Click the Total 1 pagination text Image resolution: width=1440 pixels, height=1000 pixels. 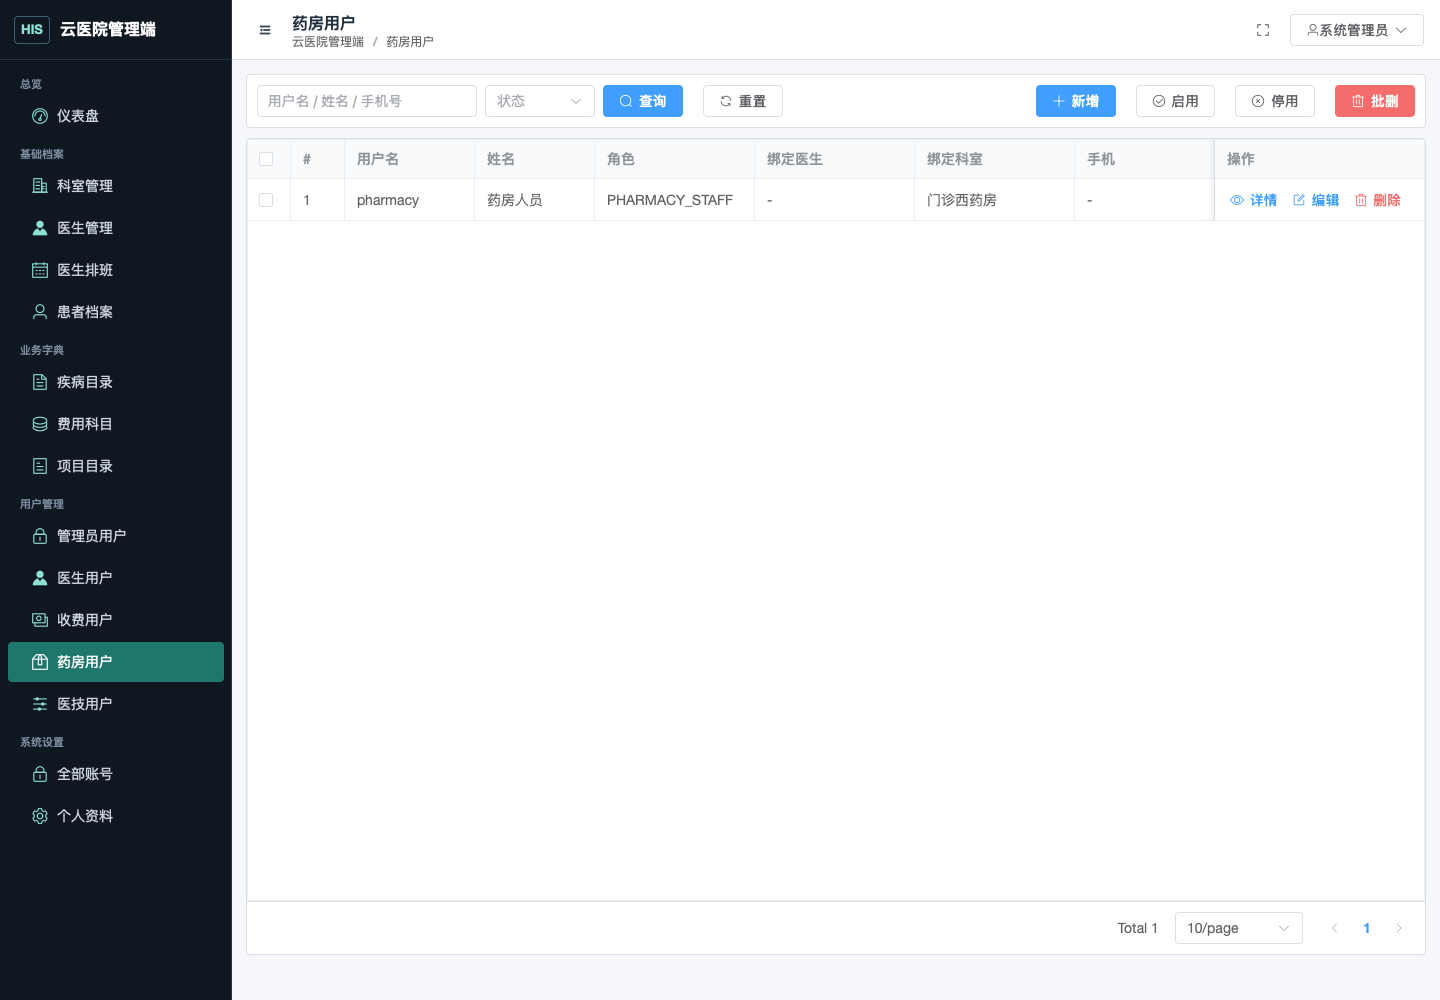click(x=1138, y=928)
